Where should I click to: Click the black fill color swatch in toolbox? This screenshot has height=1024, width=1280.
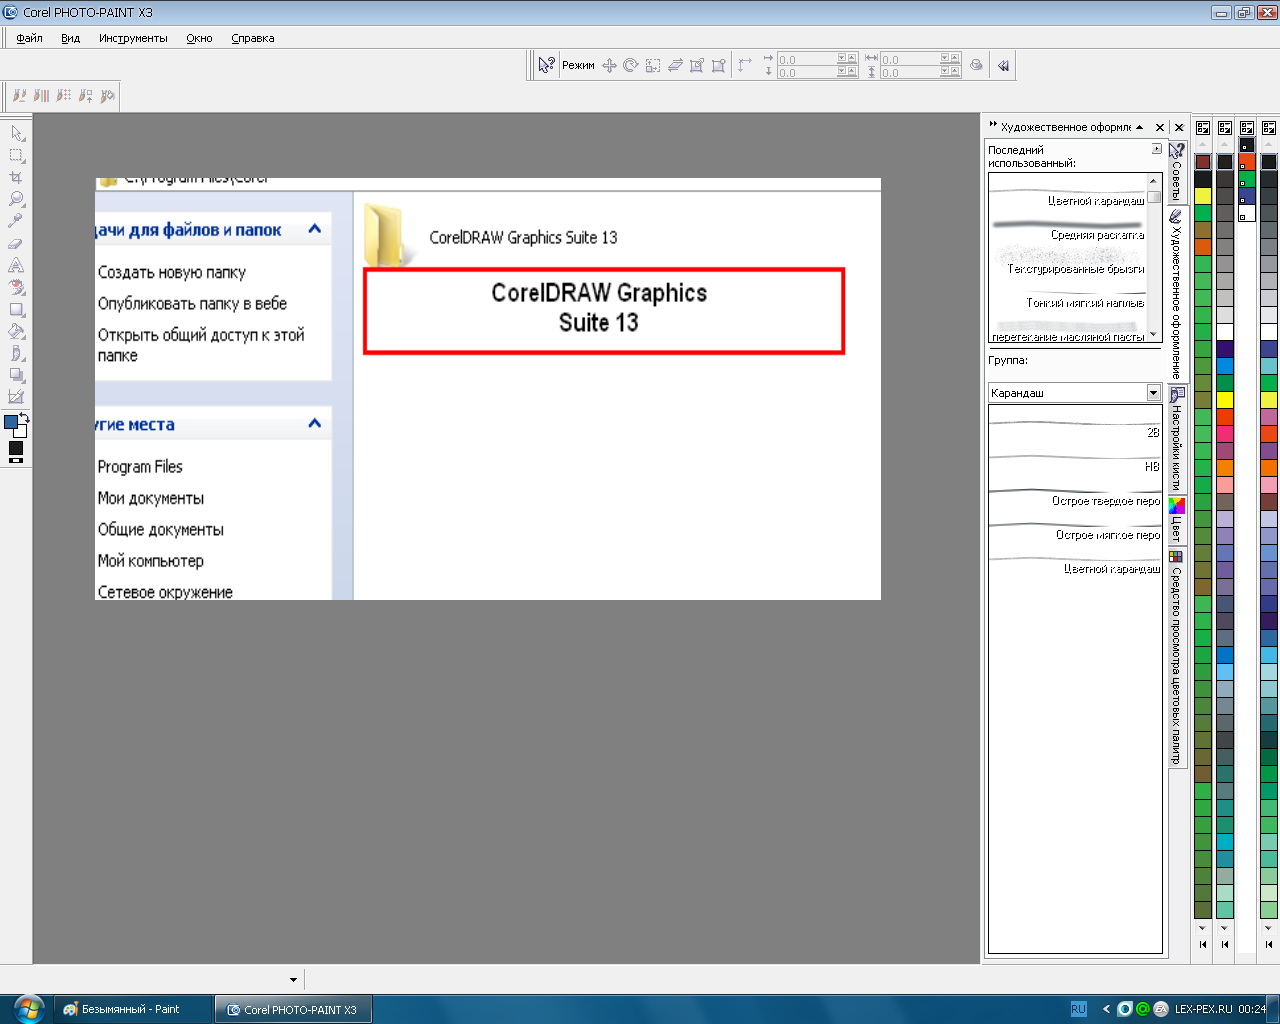click(16, 448)
